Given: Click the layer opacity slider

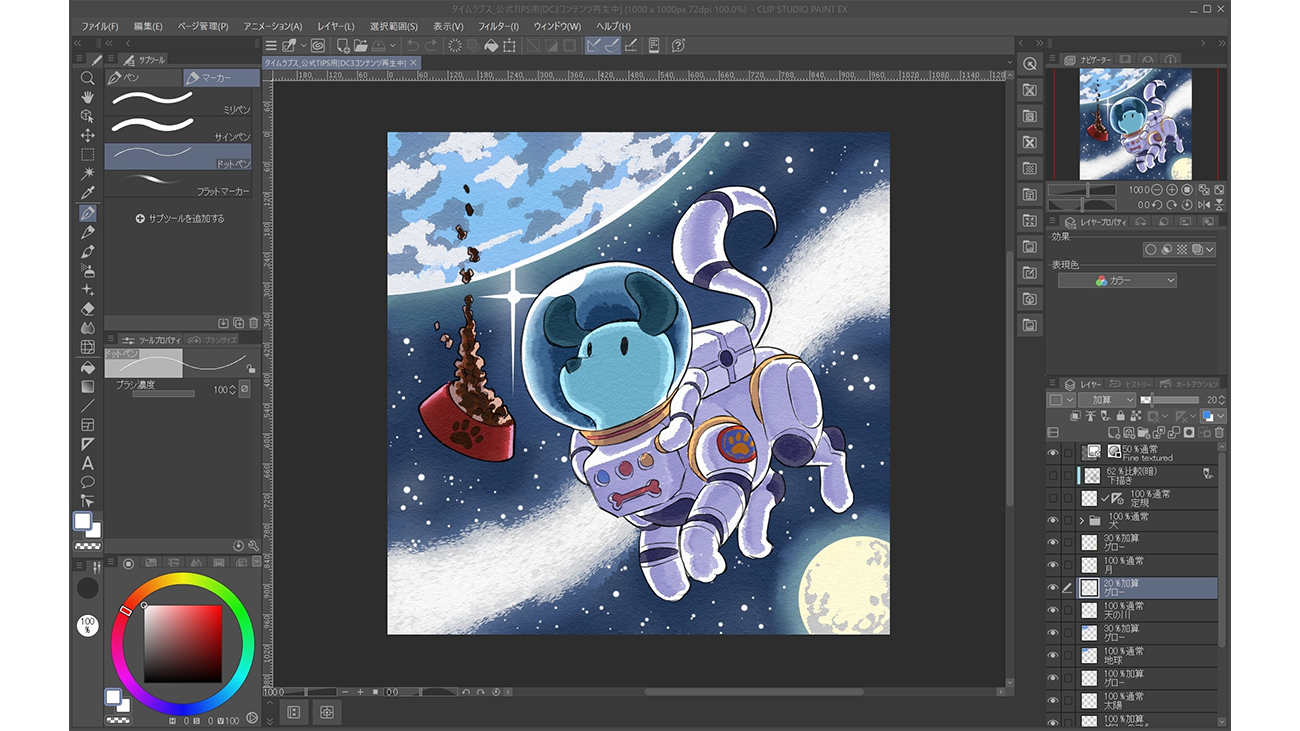Looking at the screenshot, I should click(x=1170, y=400).
